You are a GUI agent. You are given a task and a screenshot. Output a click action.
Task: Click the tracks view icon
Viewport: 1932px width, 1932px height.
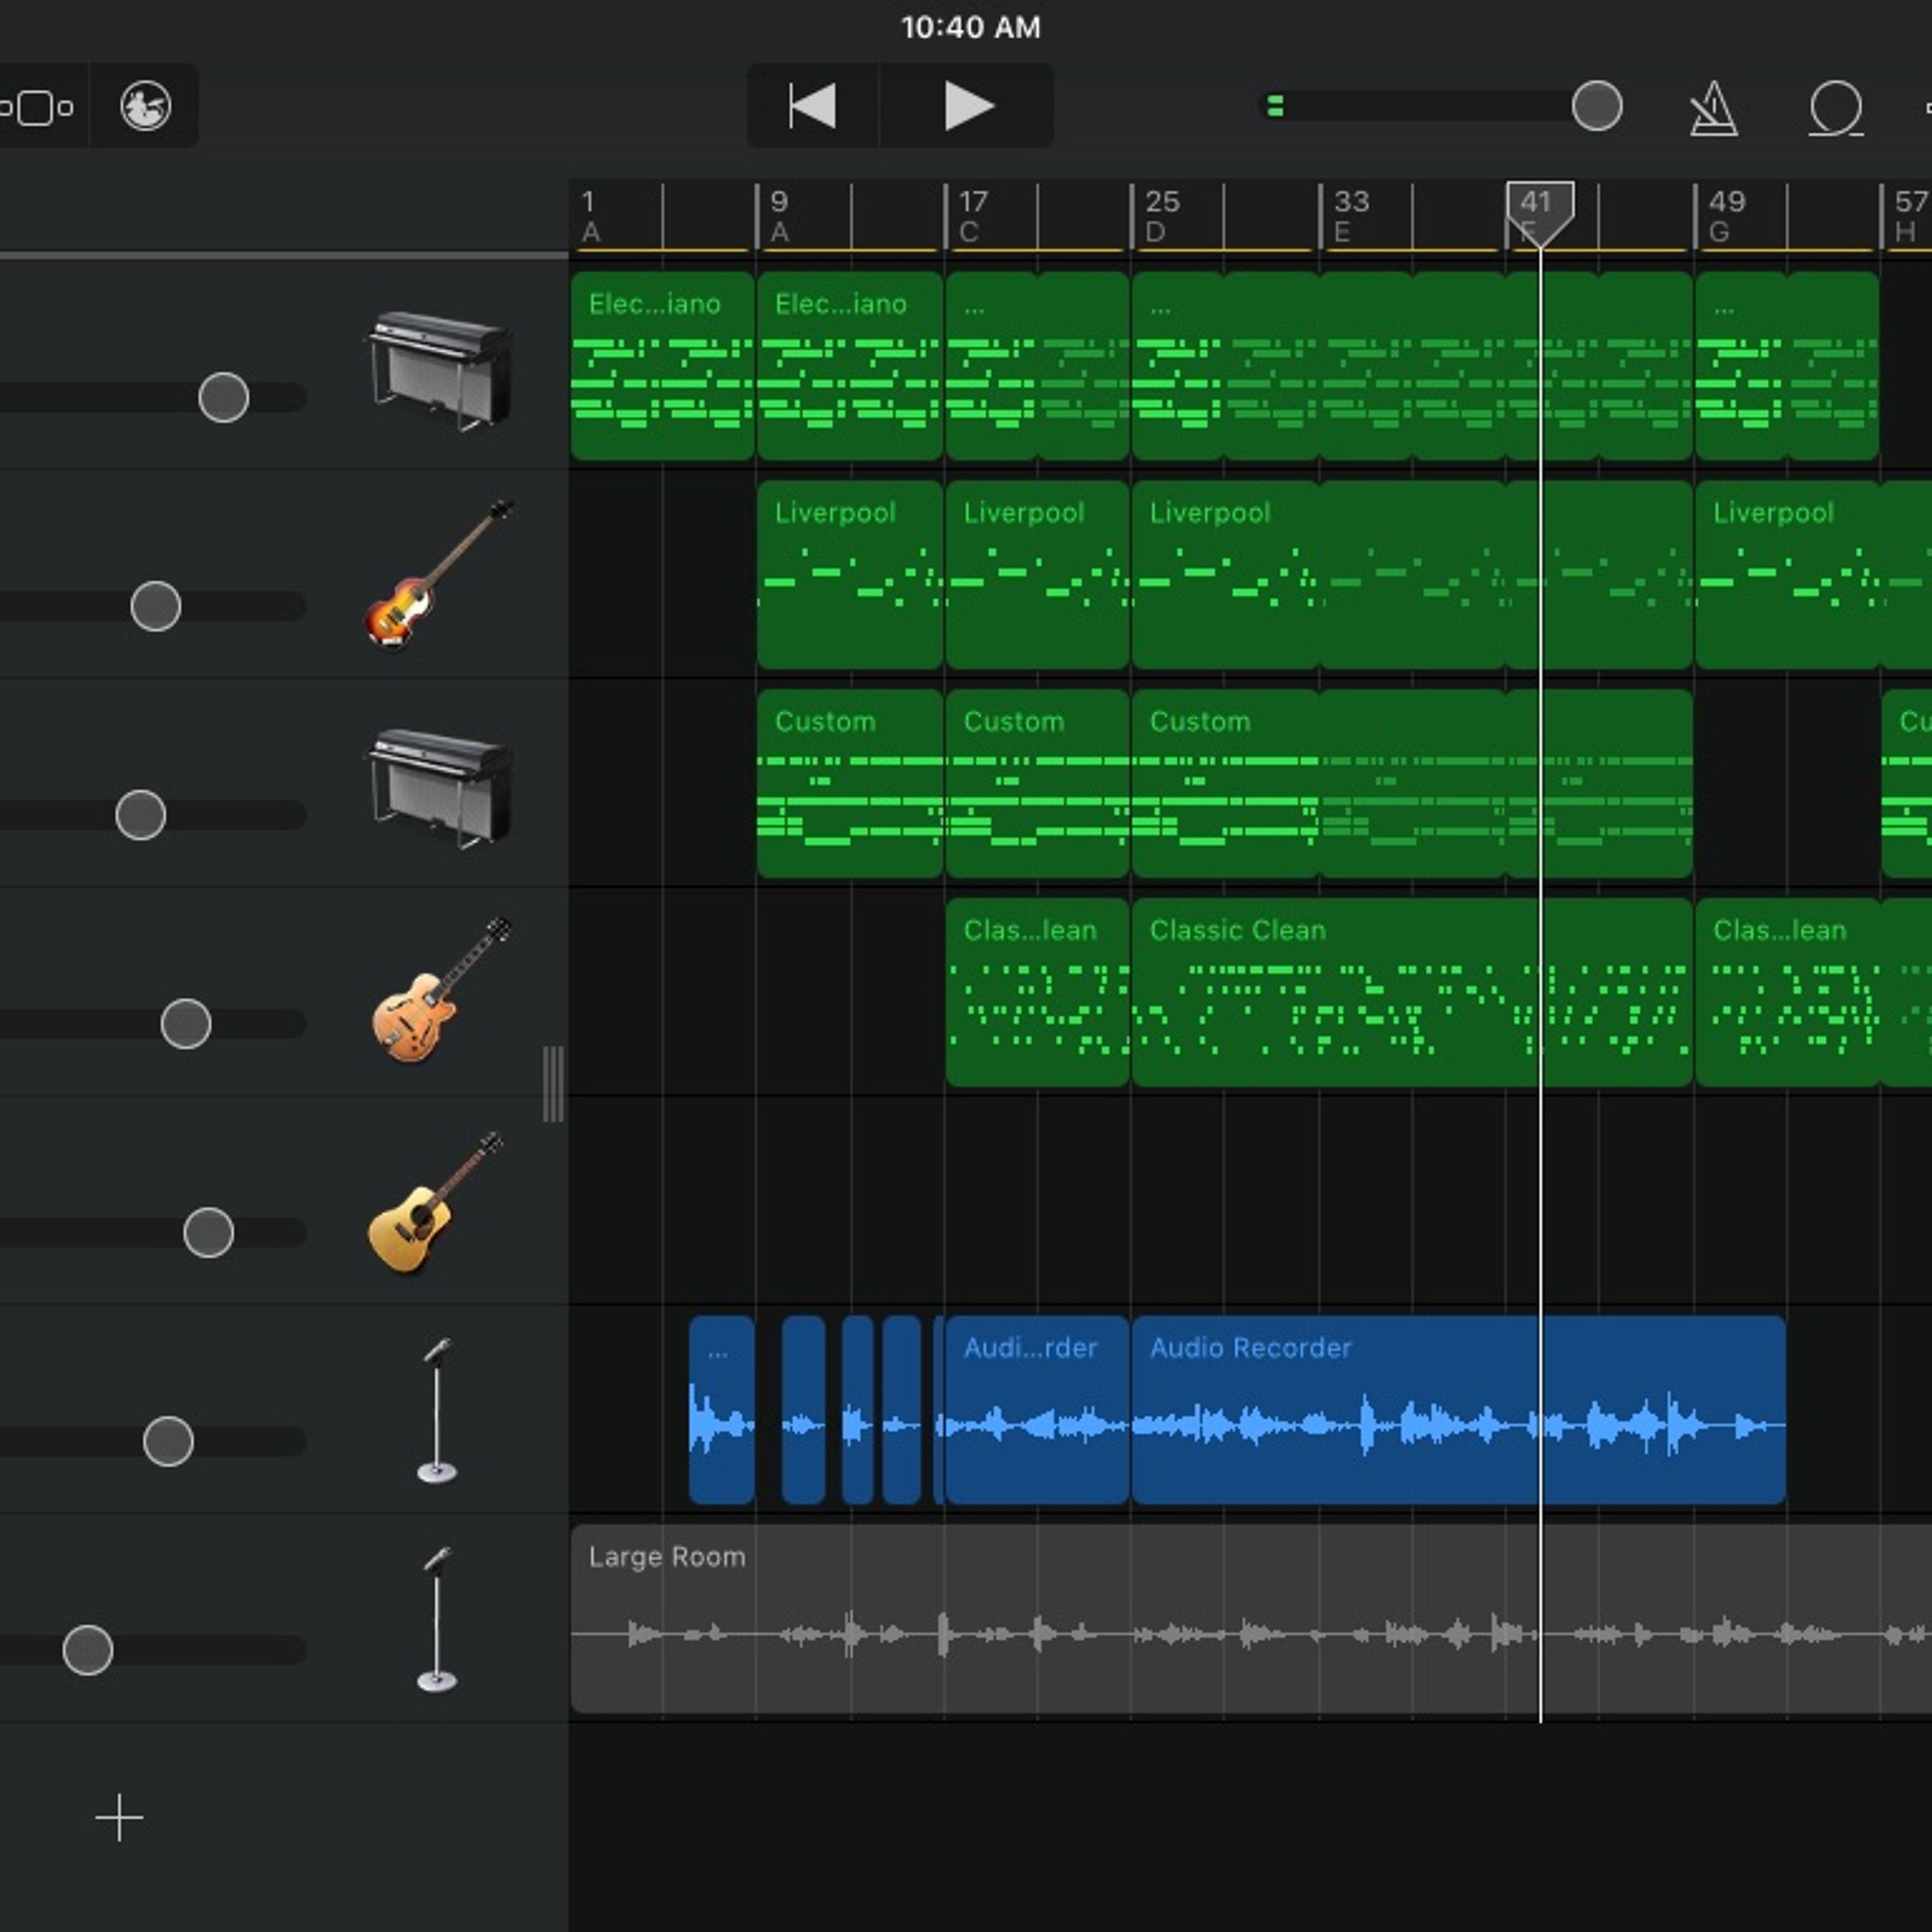[x=37, y=107]
